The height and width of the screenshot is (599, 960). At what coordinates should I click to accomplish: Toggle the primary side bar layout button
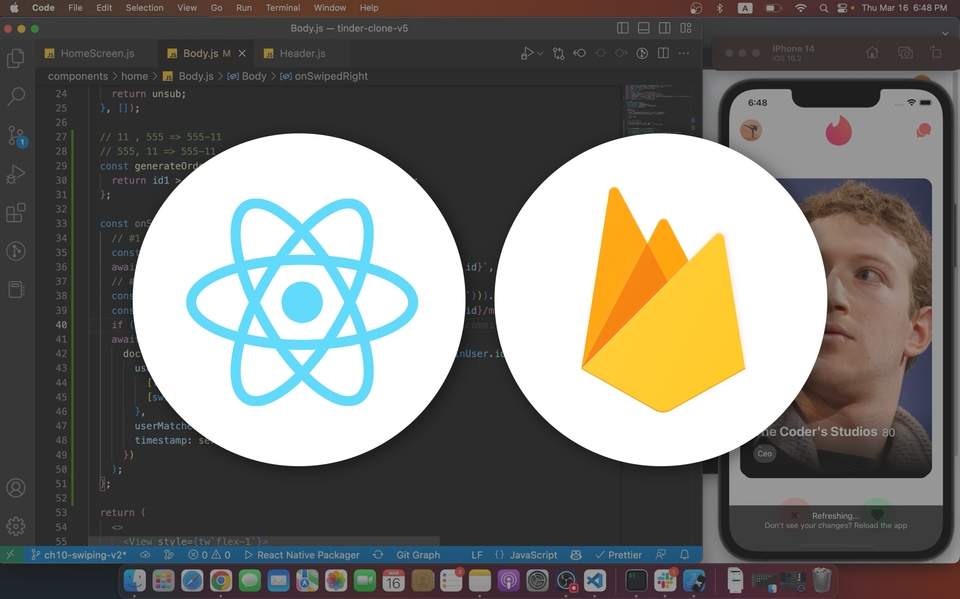[x=623, y=28]
